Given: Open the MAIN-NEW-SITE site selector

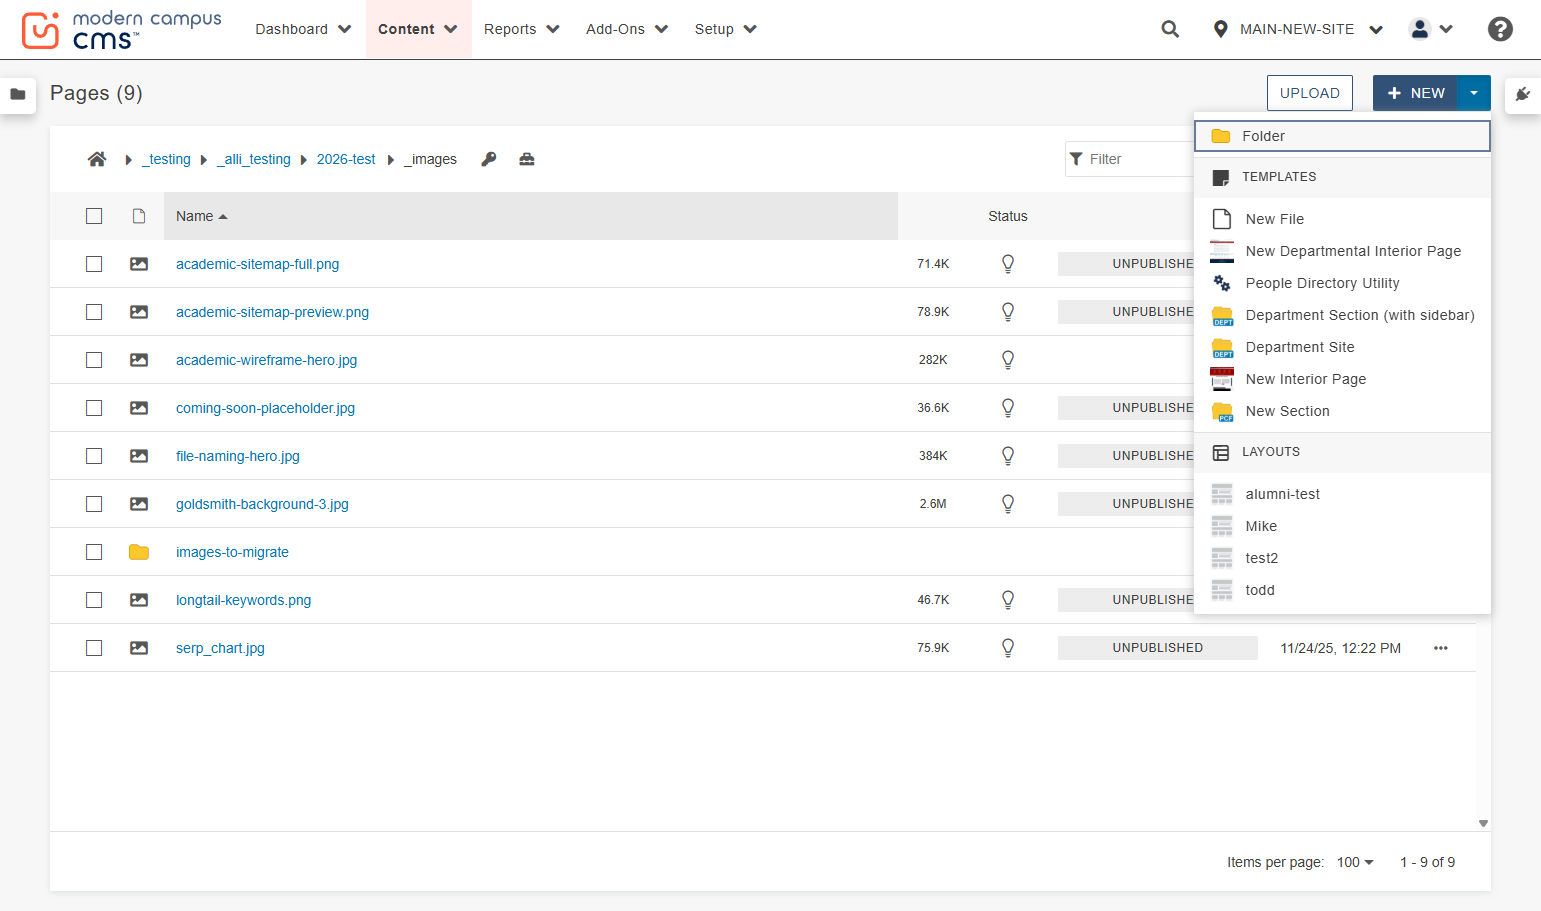Looking at the screenshot, I should tap(1297, 29).
